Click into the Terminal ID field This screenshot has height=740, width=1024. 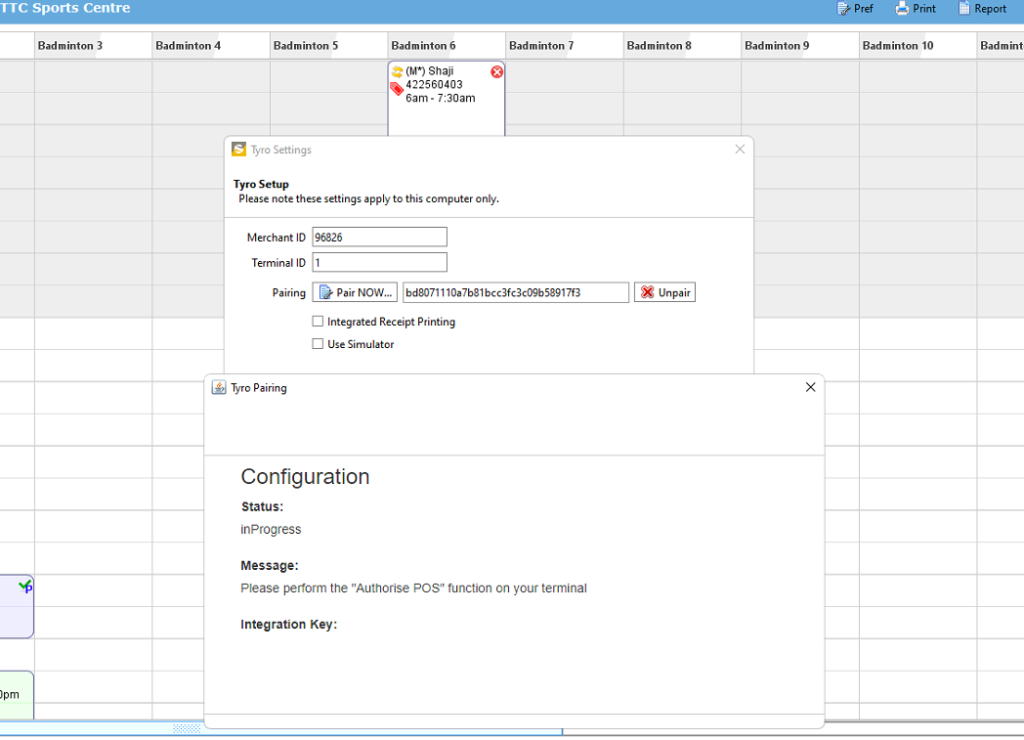(x=379, y=263)
